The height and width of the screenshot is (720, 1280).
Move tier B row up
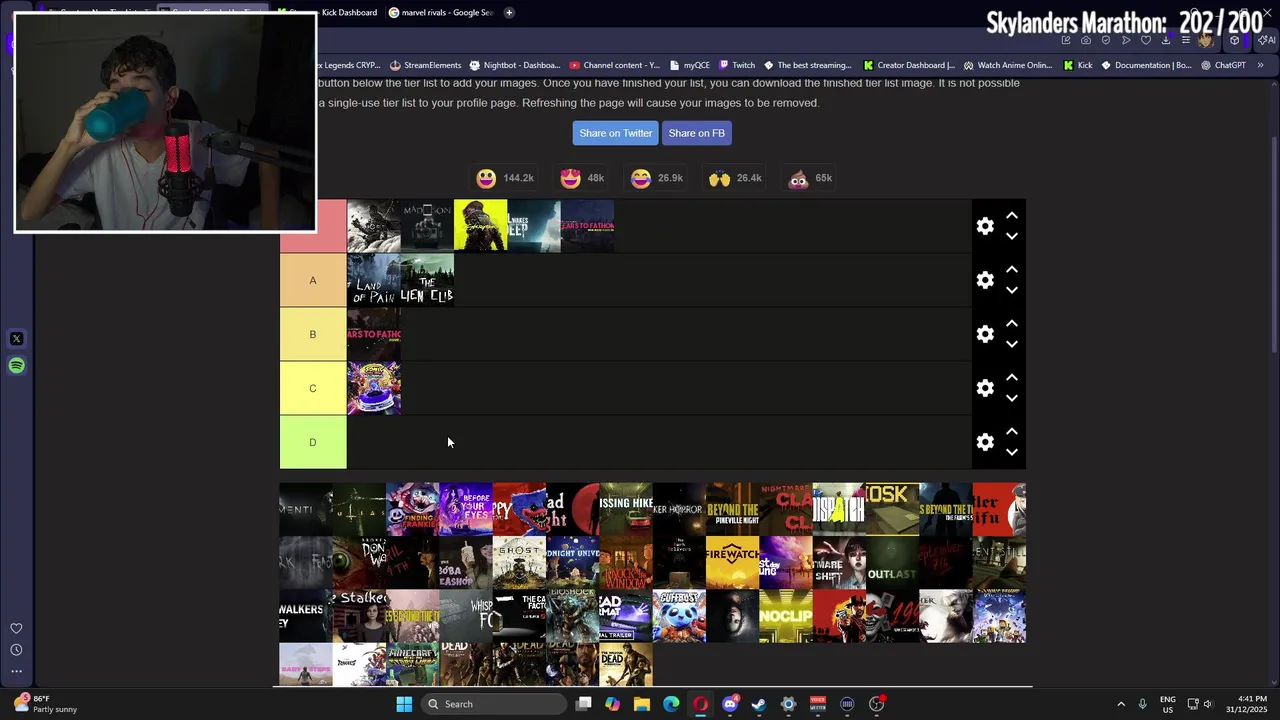[x=1012, y=323]
